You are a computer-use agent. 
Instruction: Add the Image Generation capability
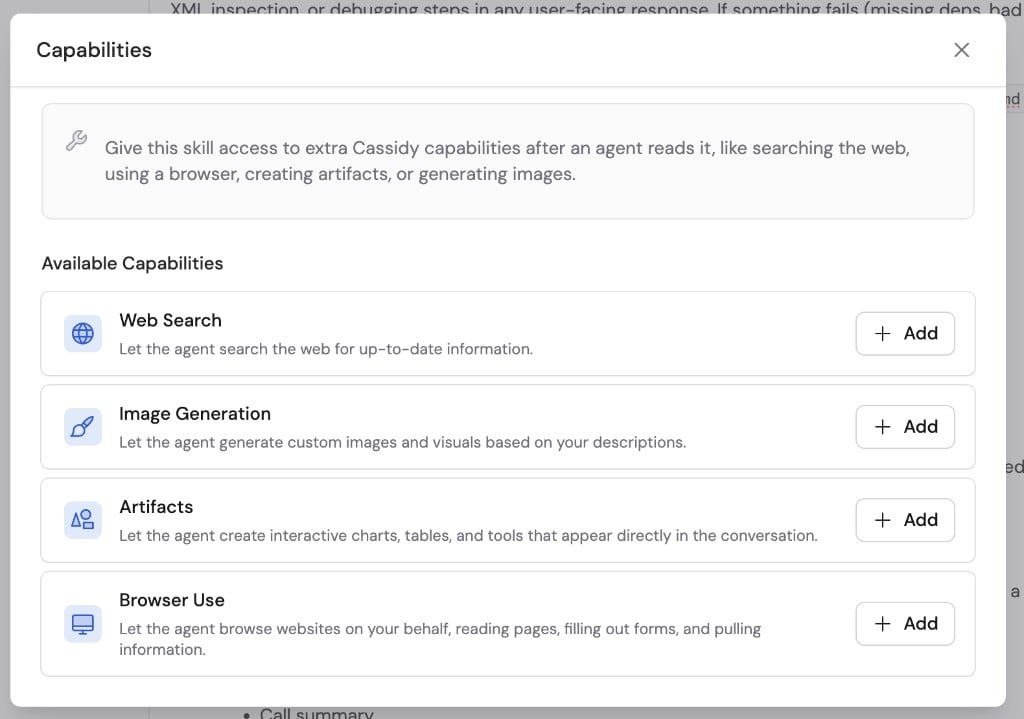[905, 427]
